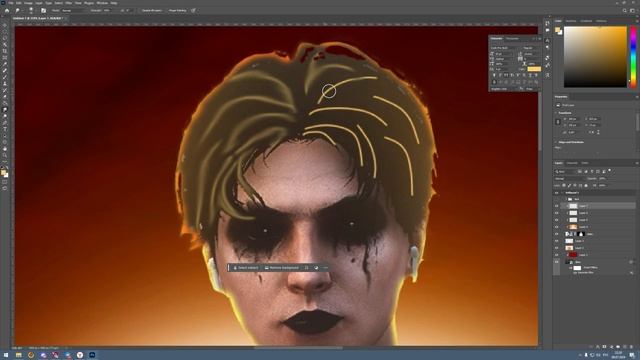Image resolution: width=640 pixels, height=360 pixels.
Task: Open the layer blend mode dropdown
Action: click(x=569, y=178)
